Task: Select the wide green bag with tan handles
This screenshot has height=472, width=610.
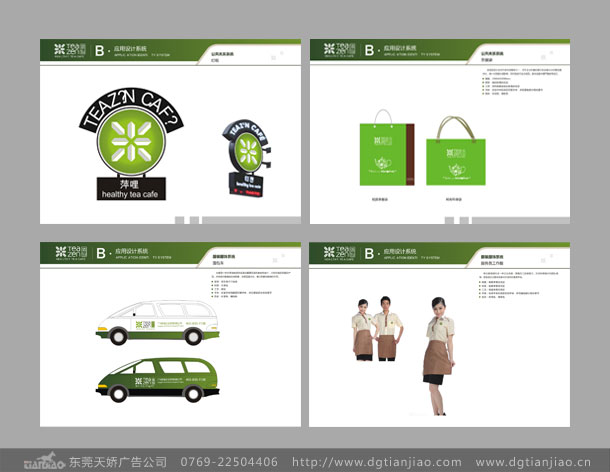Action: pyautogui.click(x=456, y=151)
